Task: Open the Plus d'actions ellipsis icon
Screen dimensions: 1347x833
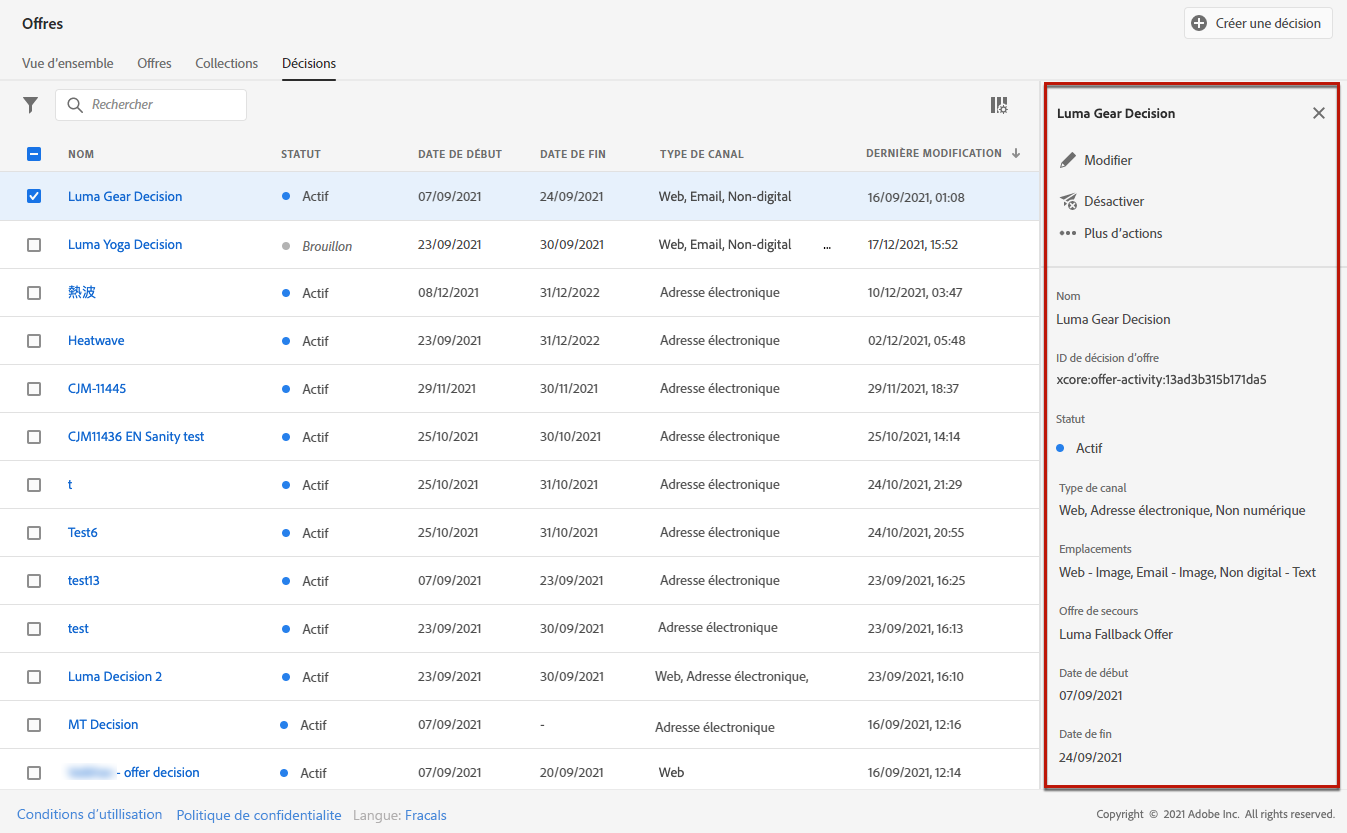Action: pyautogui.click(x=1068, y=233)
